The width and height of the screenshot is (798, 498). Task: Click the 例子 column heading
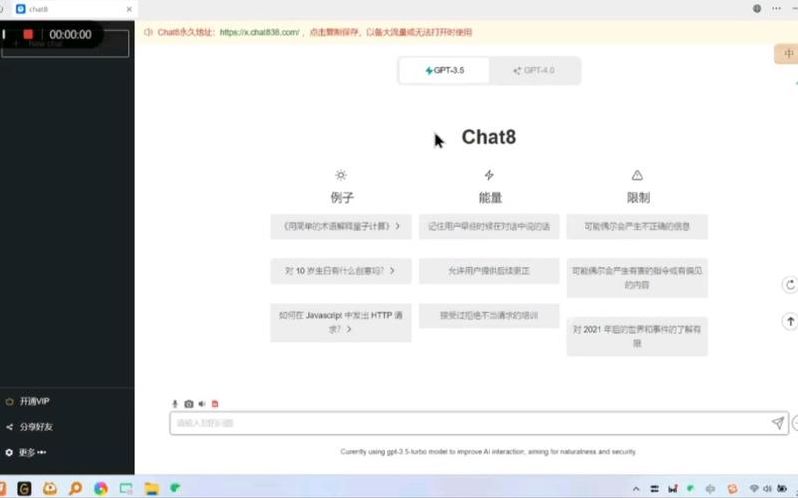(x=341, y=197)
